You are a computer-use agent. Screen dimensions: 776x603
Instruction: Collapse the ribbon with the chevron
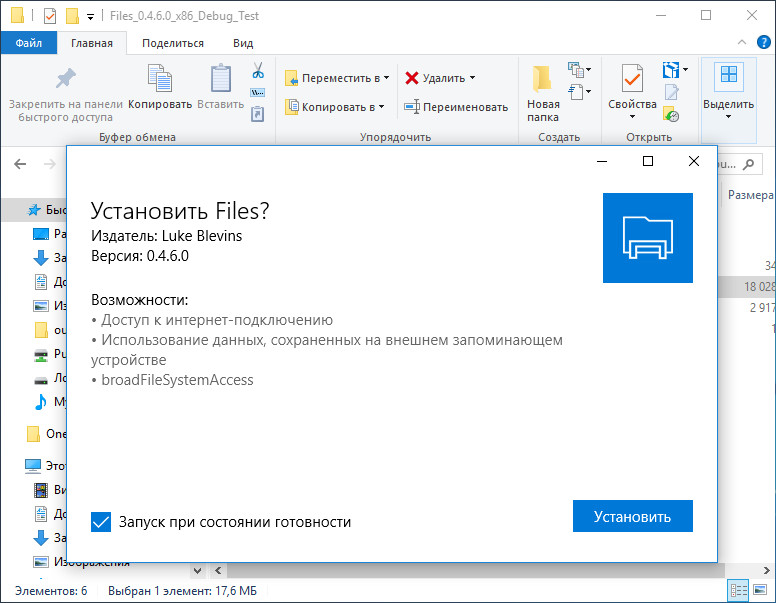[x=742, y=43]
